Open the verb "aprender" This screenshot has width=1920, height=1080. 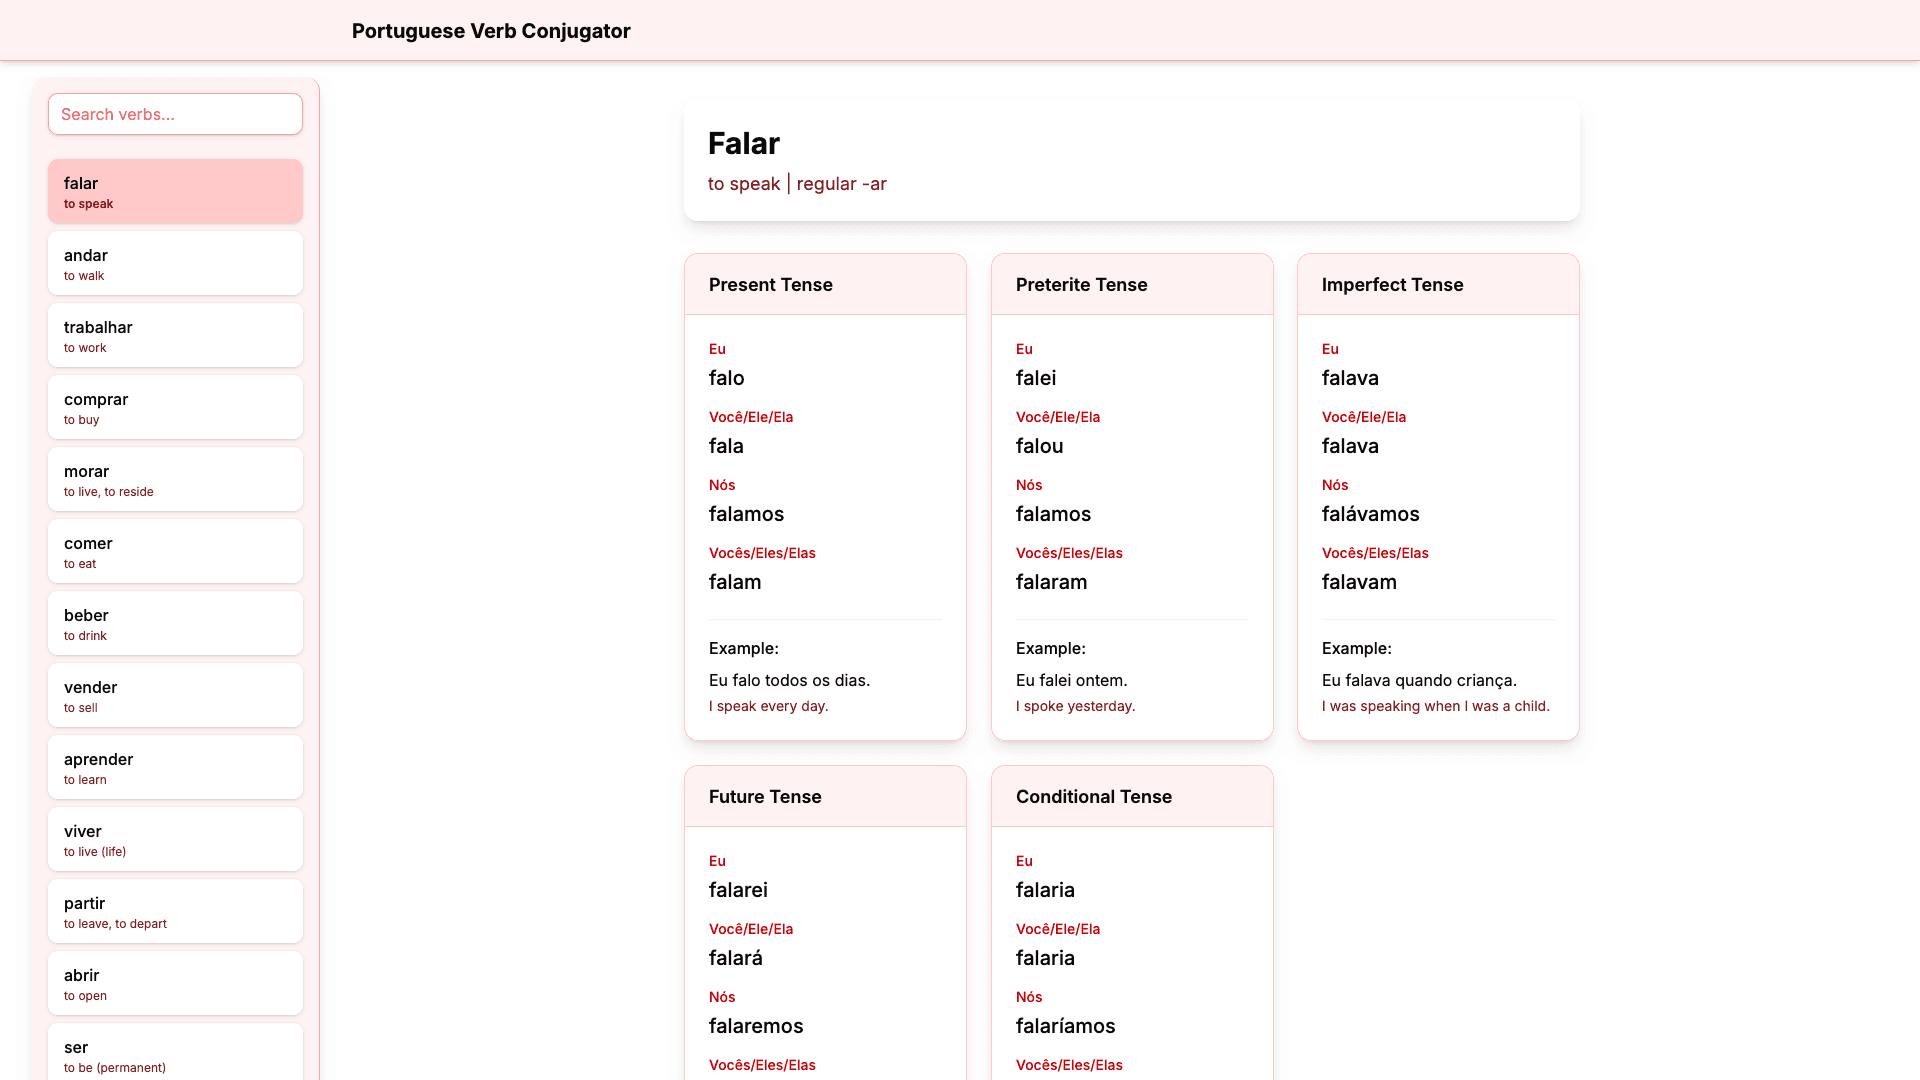175,767
